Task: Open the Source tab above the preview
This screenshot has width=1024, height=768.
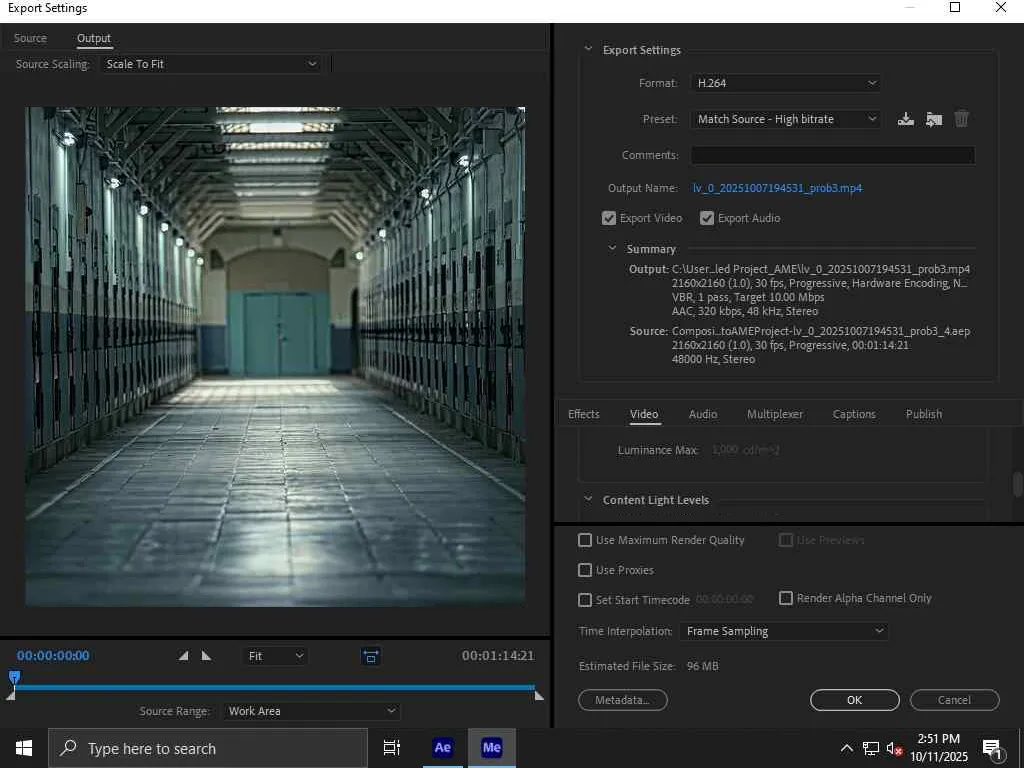Action: click(30, 38)
